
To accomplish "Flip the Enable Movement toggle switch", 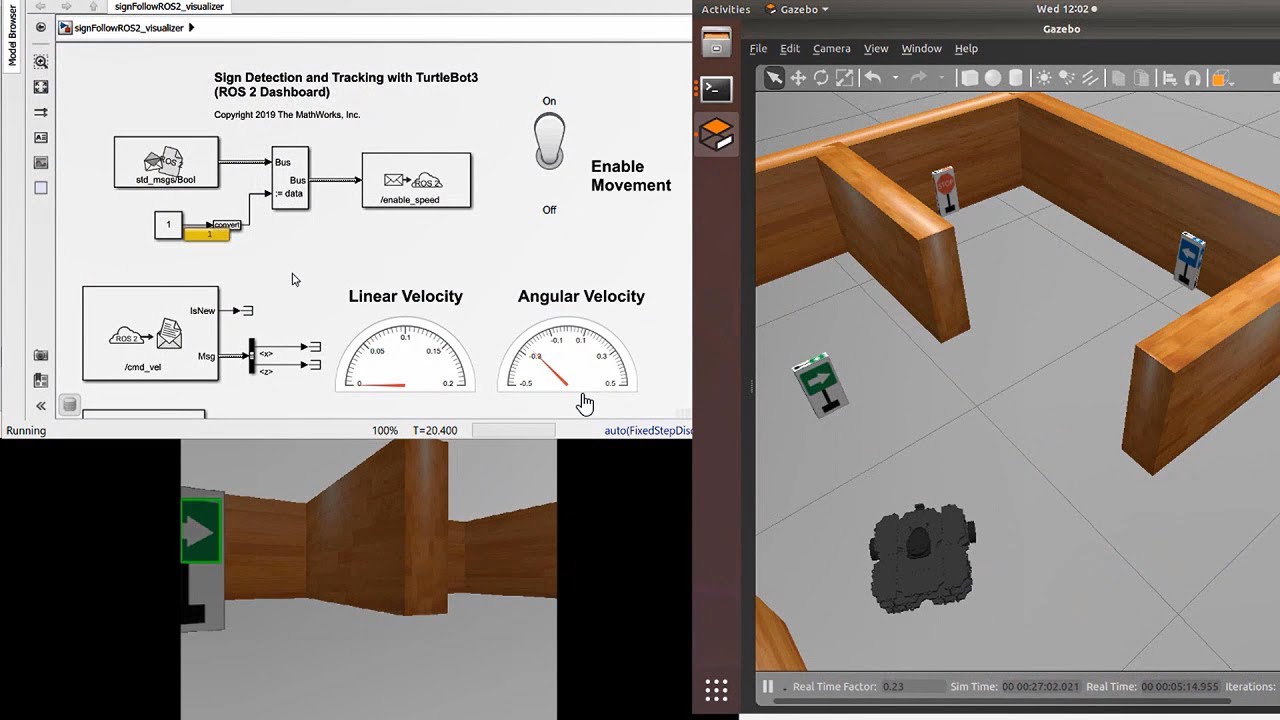I will pyautogui.click(x=550, y=141).
